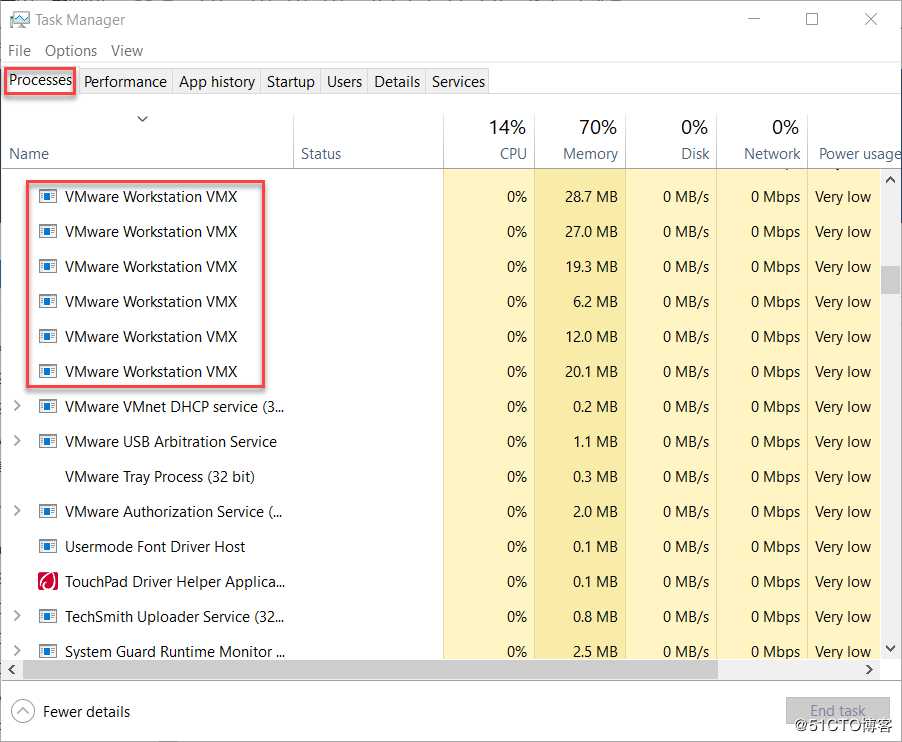Screen dimensions: 902x742
Task: Open the View menu
Action: pos(127,51)
